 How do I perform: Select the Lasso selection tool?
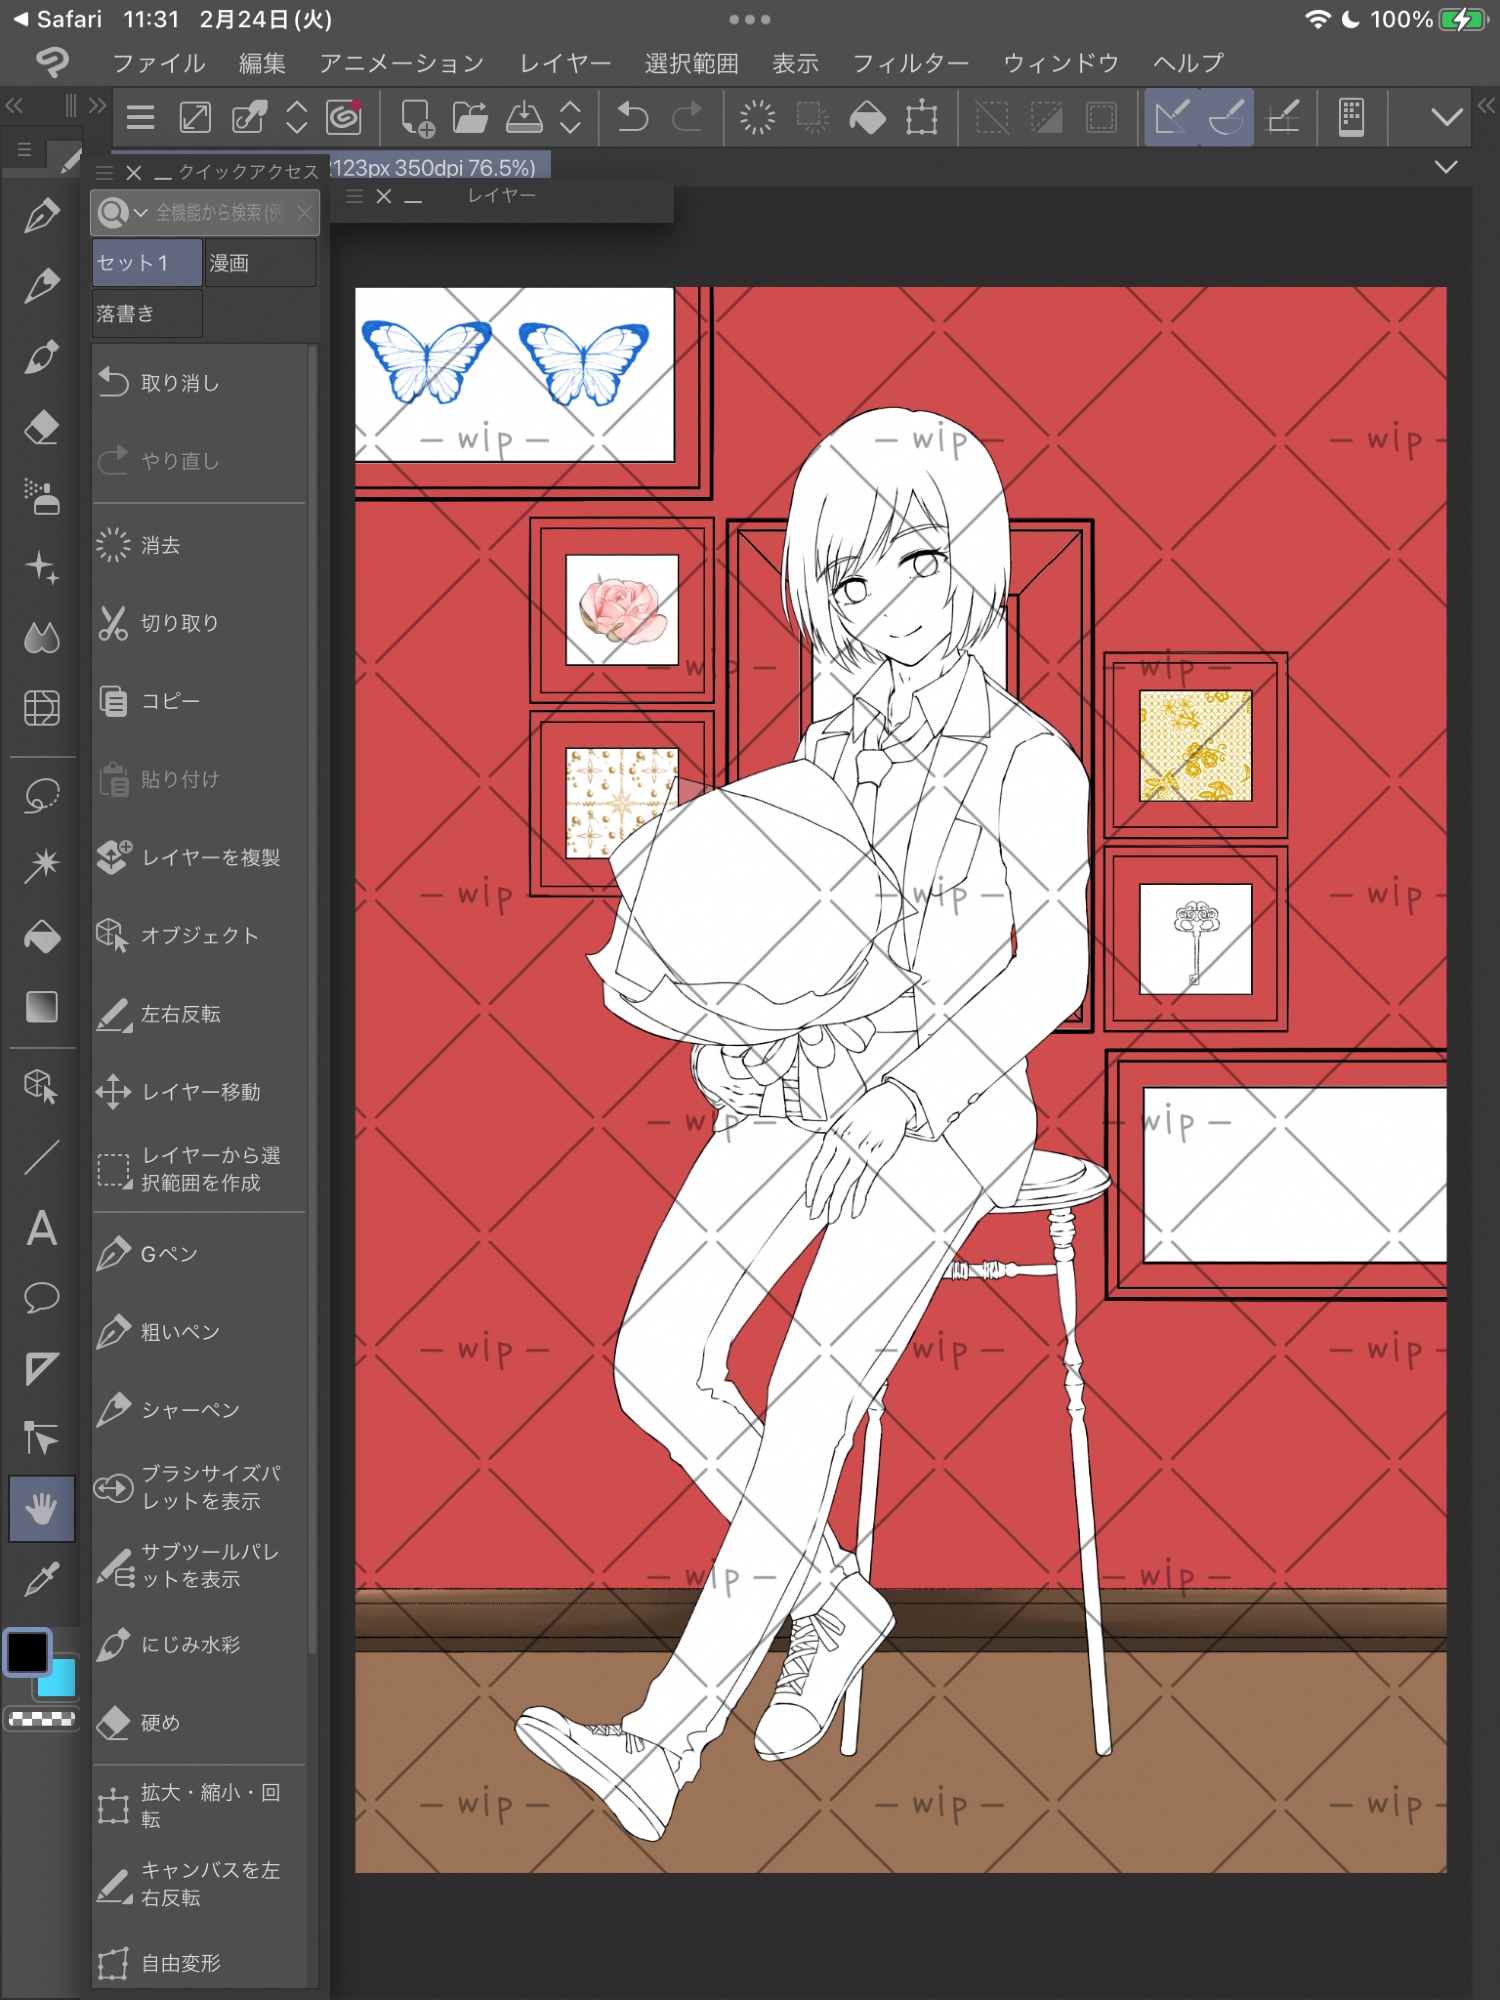[x=41, y=796]
